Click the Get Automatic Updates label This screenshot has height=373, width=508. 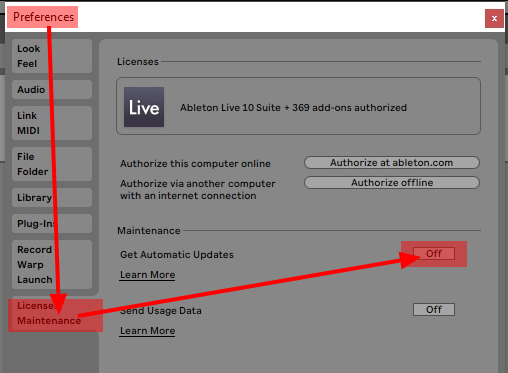(x=177, y=255)
